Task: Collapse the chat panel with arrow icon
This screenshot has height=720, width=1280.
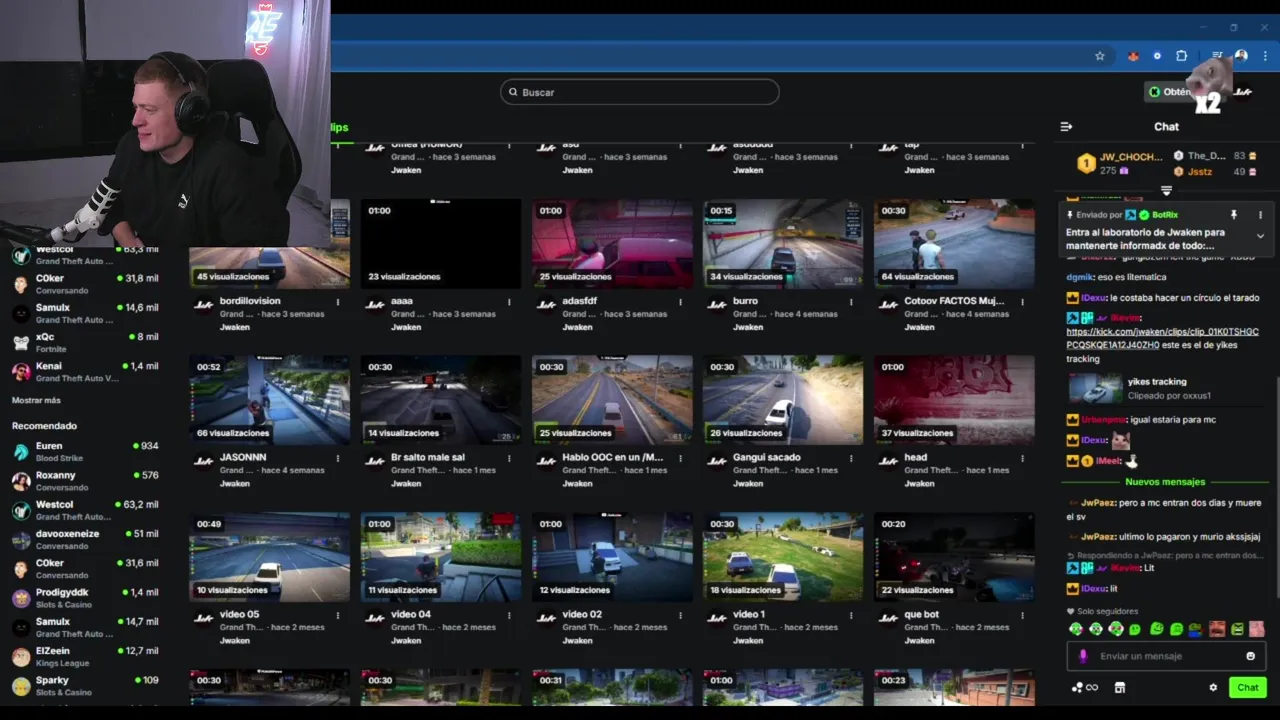Action: (x=1066, y=127)
